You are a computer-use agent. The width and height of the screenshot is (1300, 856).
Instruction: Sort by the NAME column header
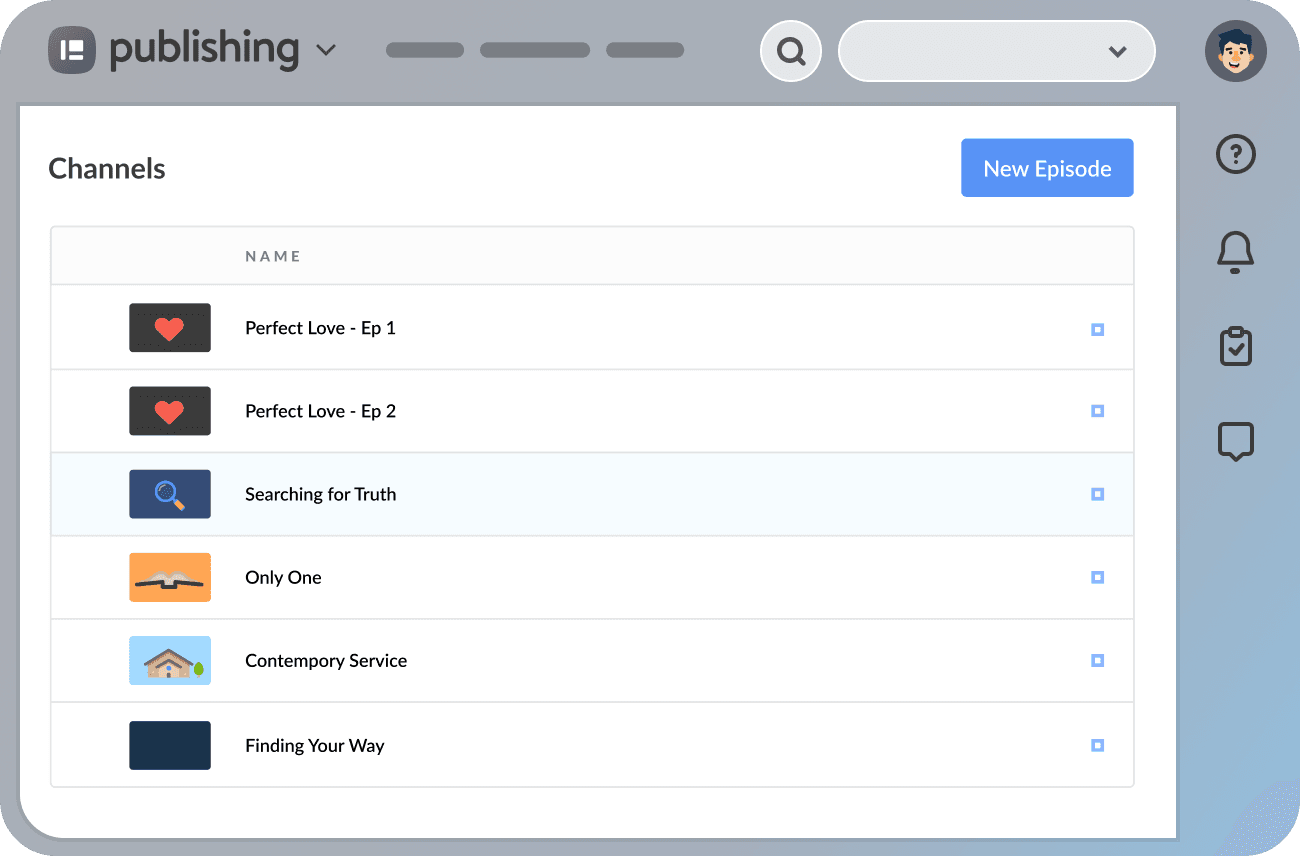pyautogui.click(x=272, y=256)
